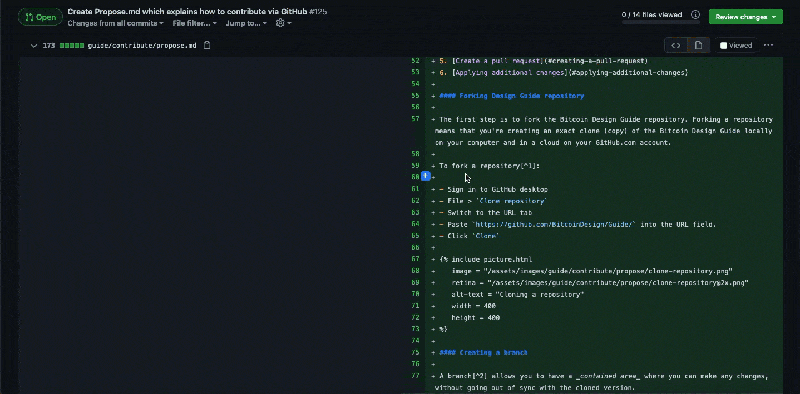Click the files viewed progress bar
Image resolution: width=800 pixels, height=394 pixels.
[652, 22]
